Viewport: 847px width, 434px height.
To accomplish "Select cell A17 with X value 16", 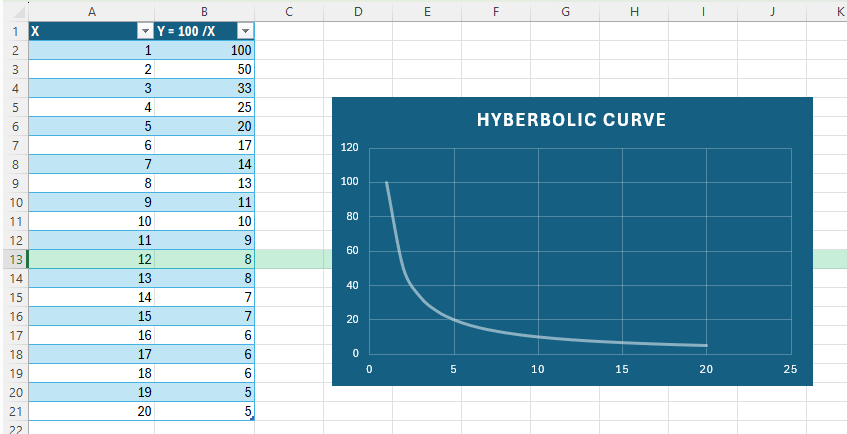I will point(91,335).
